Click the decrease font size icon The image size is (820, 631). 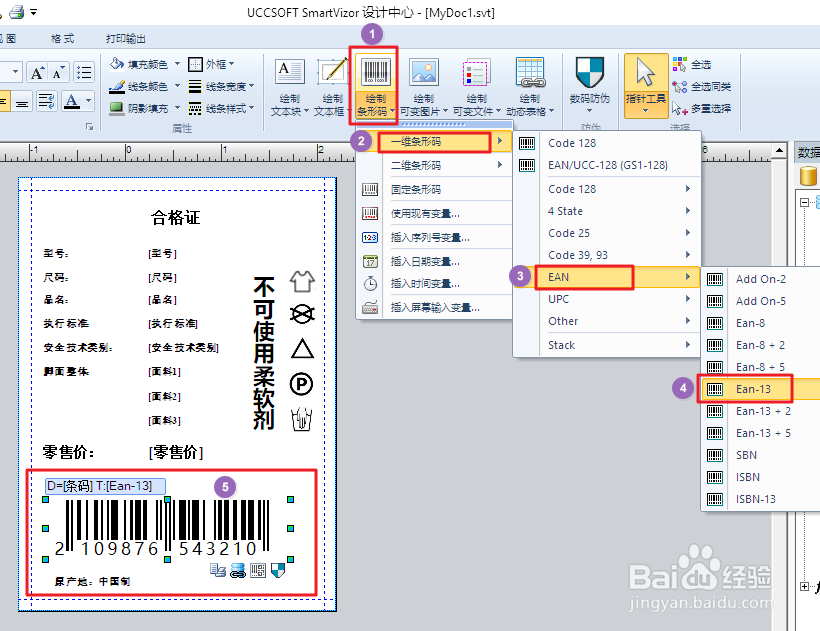pyautogui.click(x=58, y=73)
